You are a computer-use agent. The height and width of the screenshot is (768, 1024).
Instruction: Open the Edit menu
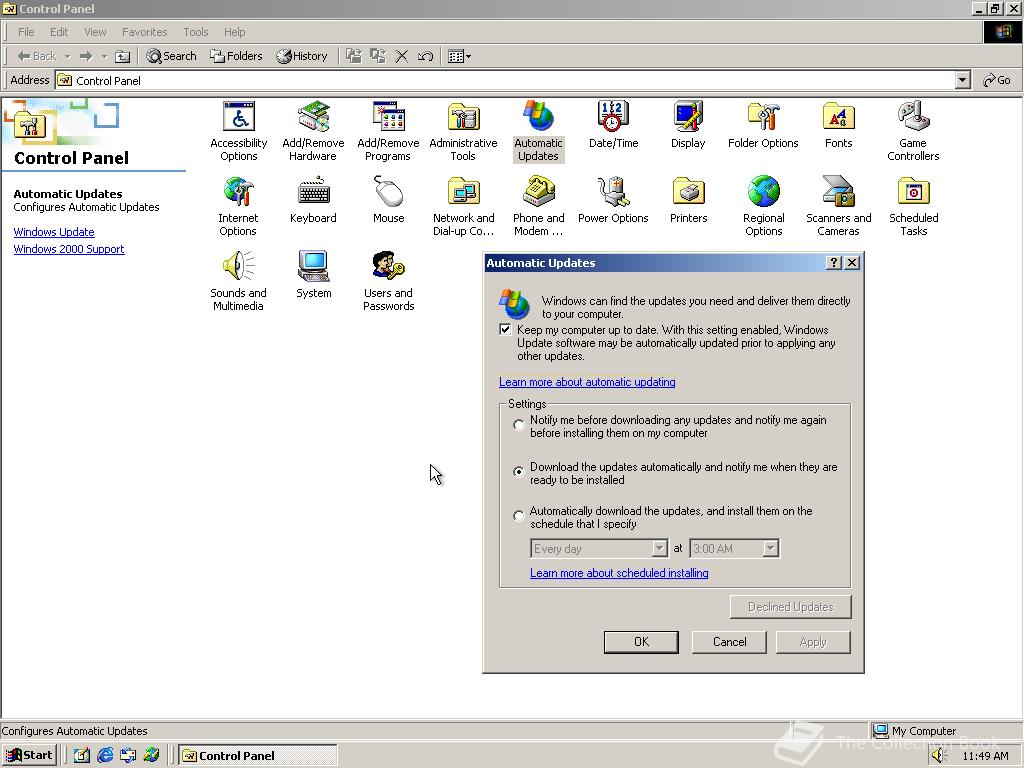pyautogui.click(x=59, y=32)
